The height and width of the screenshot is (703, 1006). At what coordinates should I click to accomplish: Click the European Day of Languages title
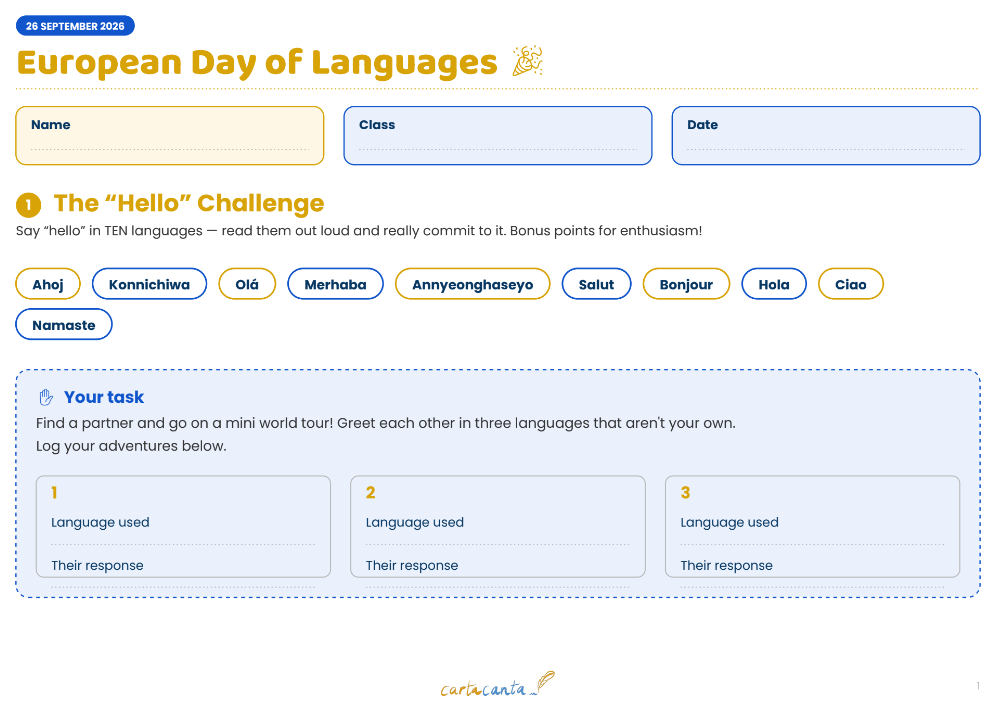[257, 63]
